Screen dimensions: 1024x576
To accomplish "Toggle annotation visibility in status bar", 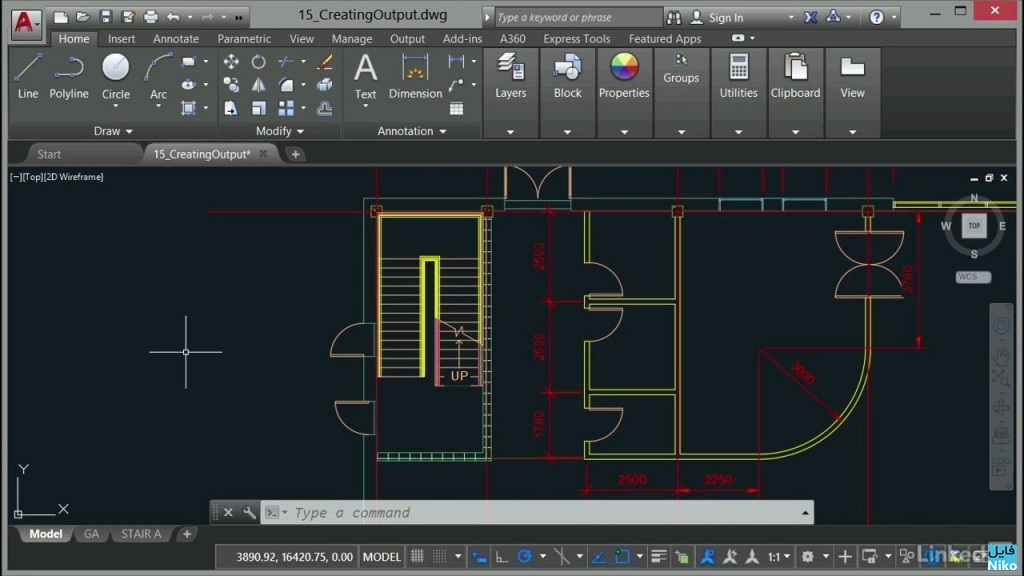I will [707, 556].
